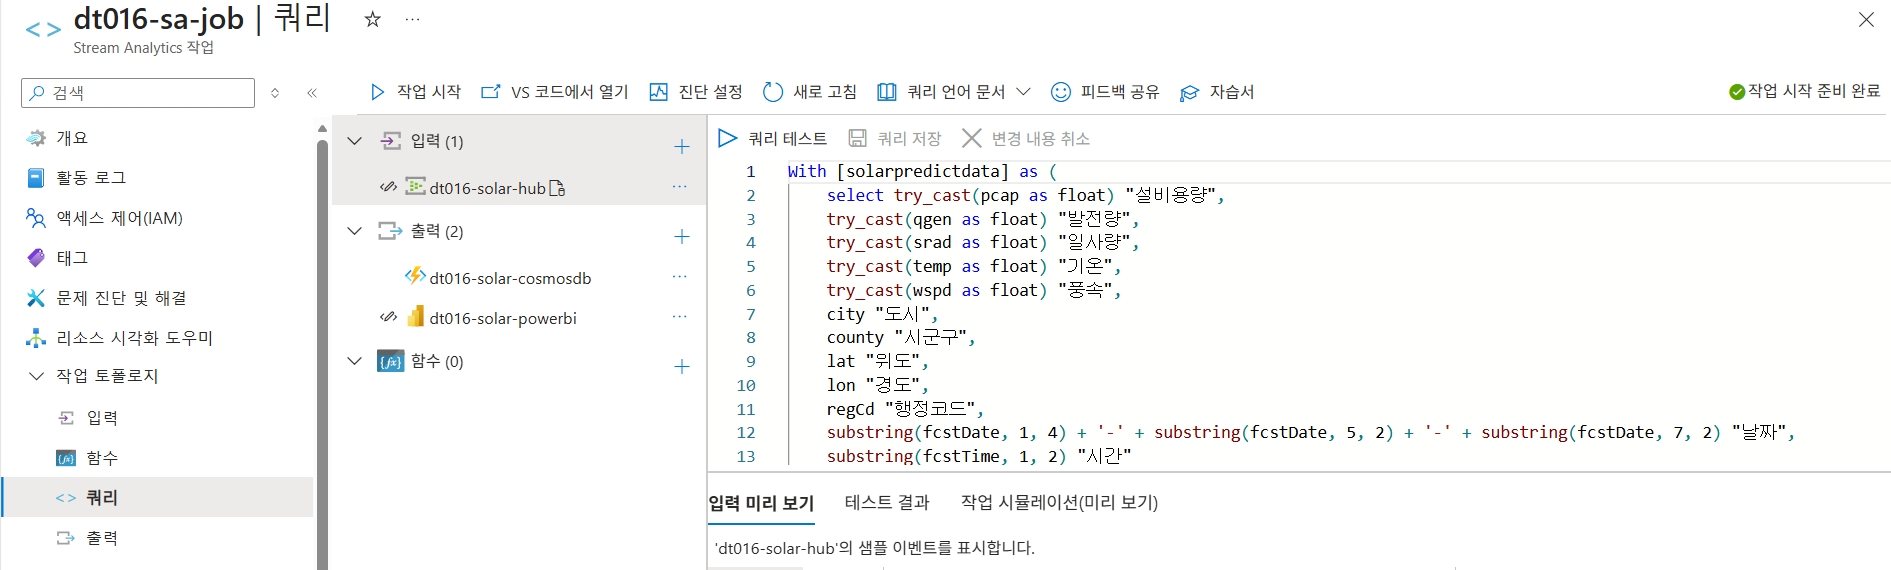The width and height of the screenshot is (1891, 570).
Task: Click on "설비용량" in query line 2
Action: tap(1171, 195)
